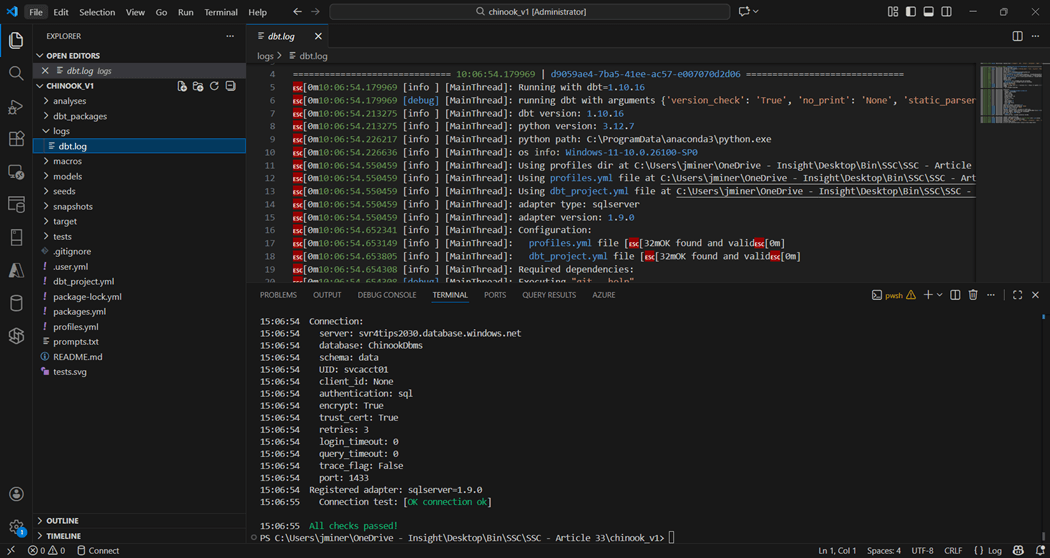This screenshot has width=1050, height=558.
Task: Open the new terminal launch profile dropdown
Action: [x=940, y=295]
